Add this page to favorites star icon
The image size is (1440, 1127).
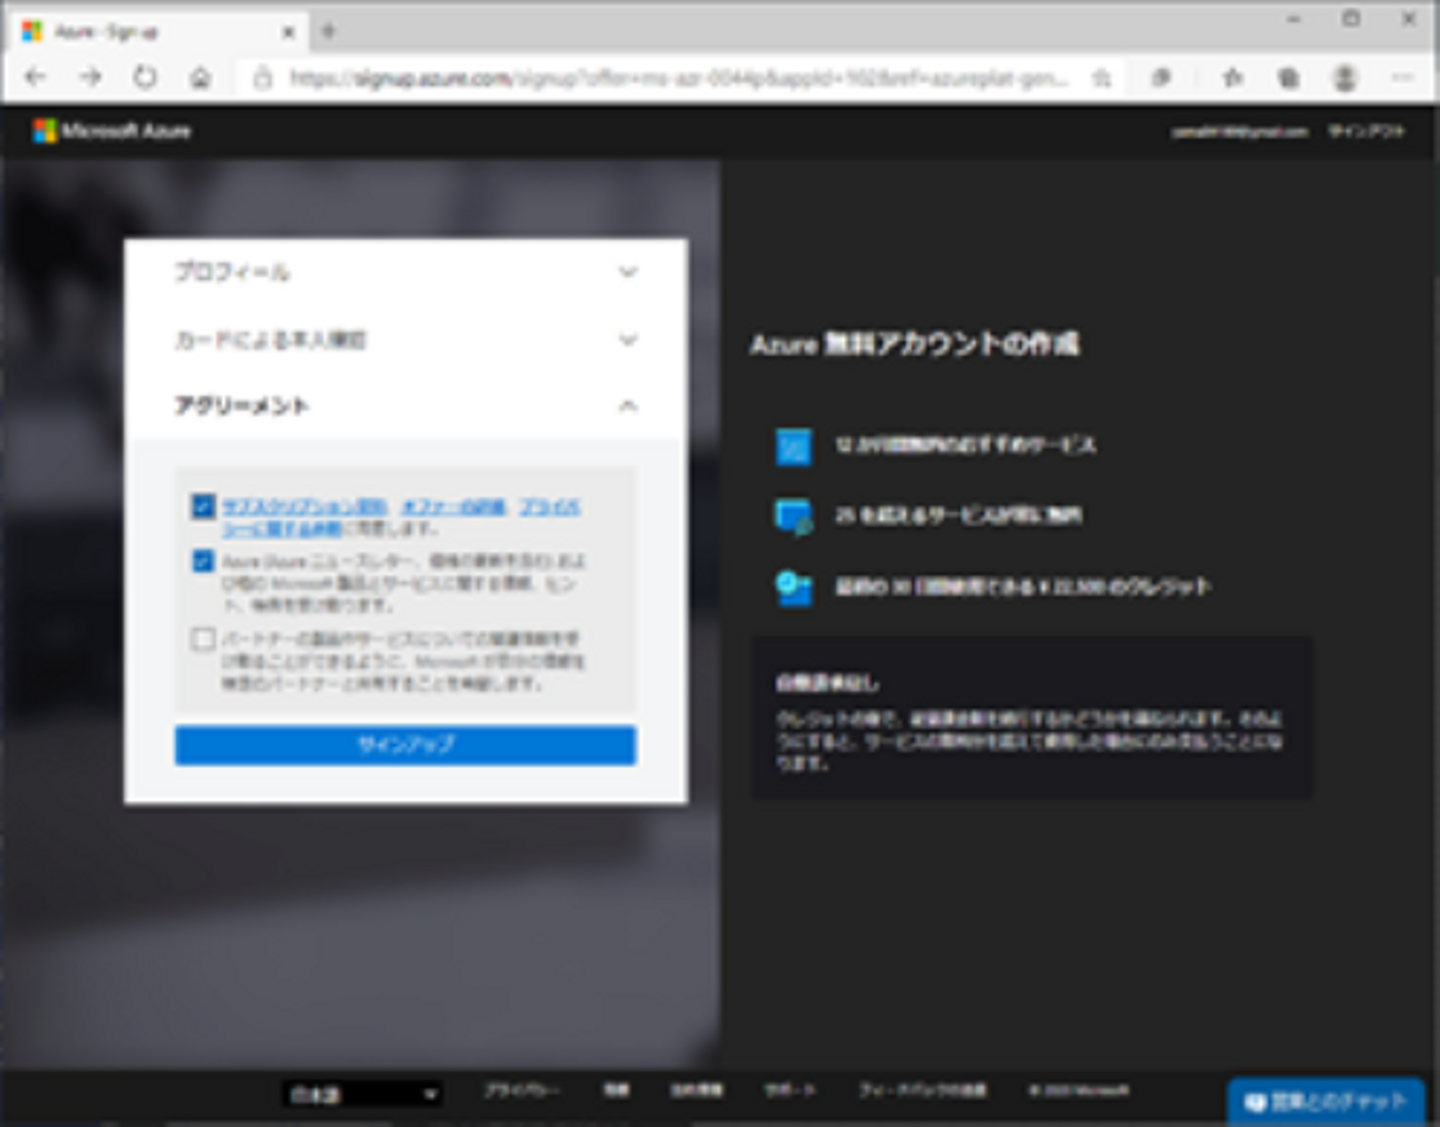(x=1102, y=78)
